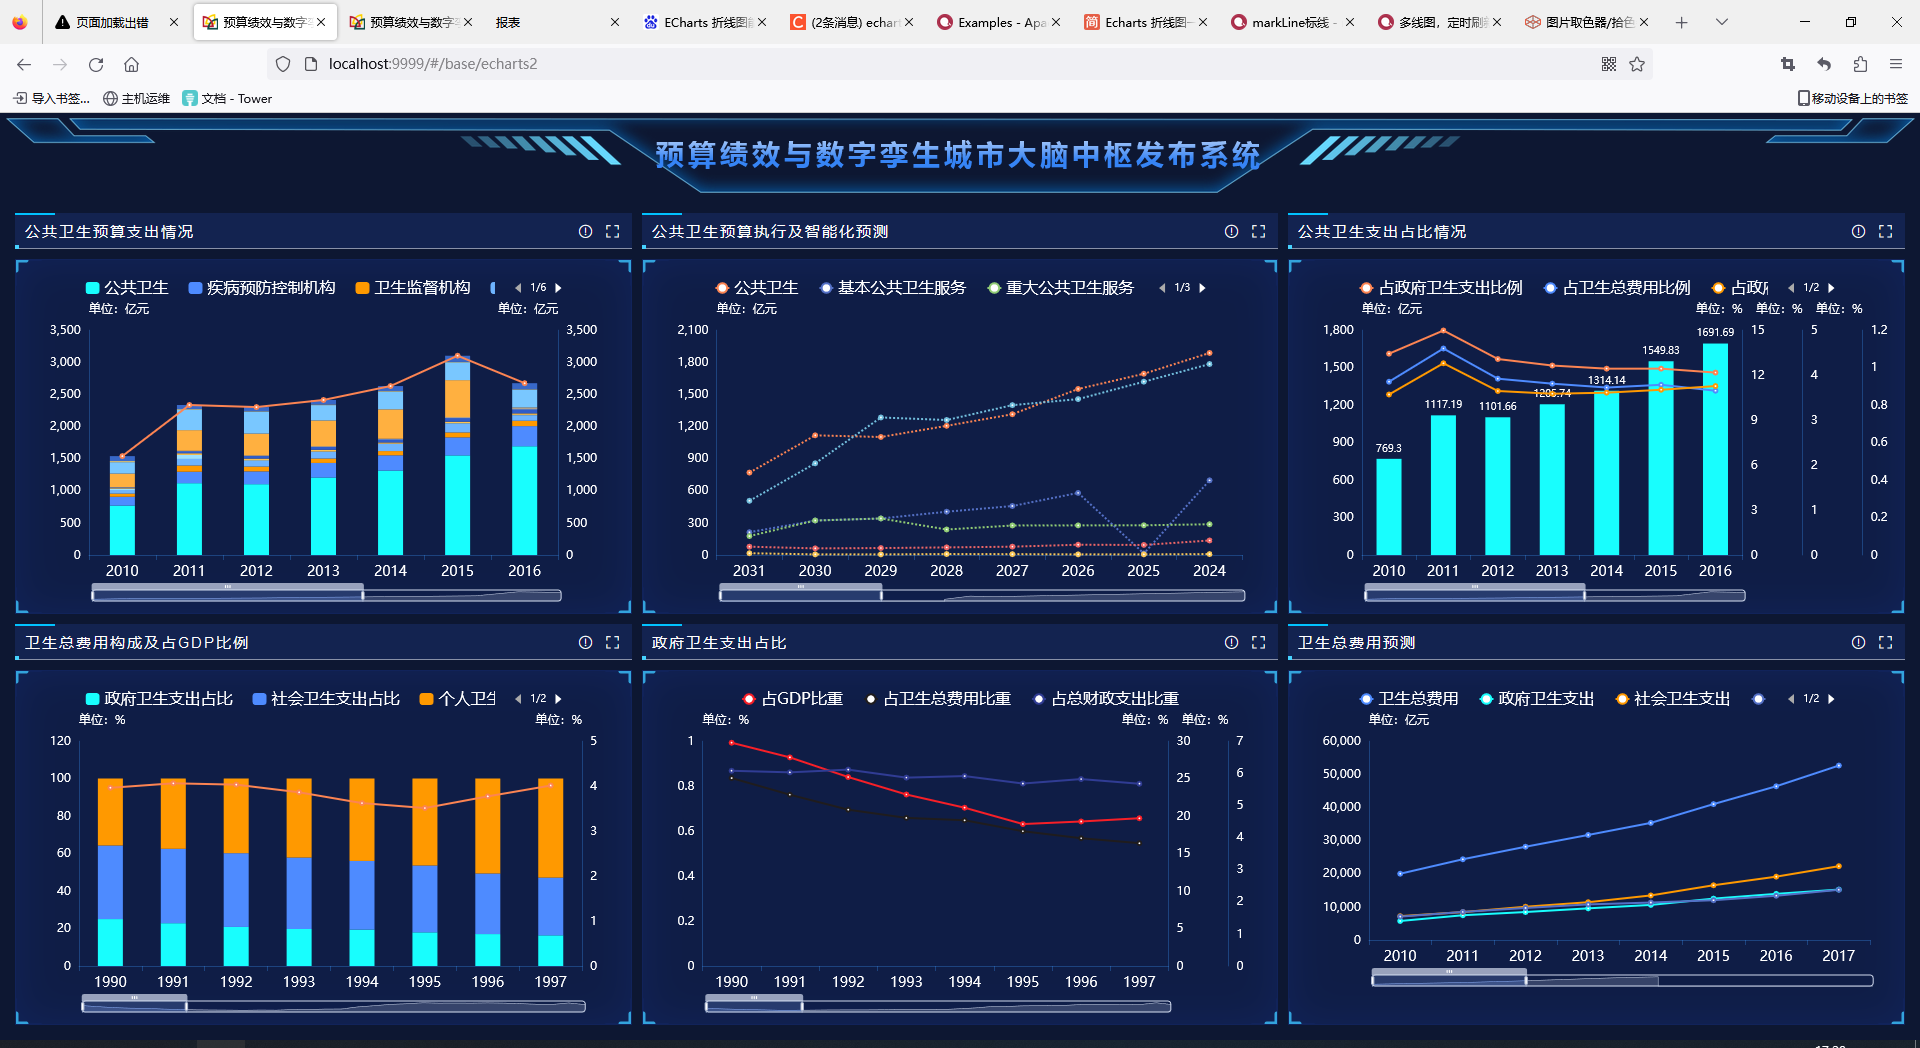Expand 公共卫生预算支出情况 panel to fullscreen

pyautogui.click(x=613, y=231)
